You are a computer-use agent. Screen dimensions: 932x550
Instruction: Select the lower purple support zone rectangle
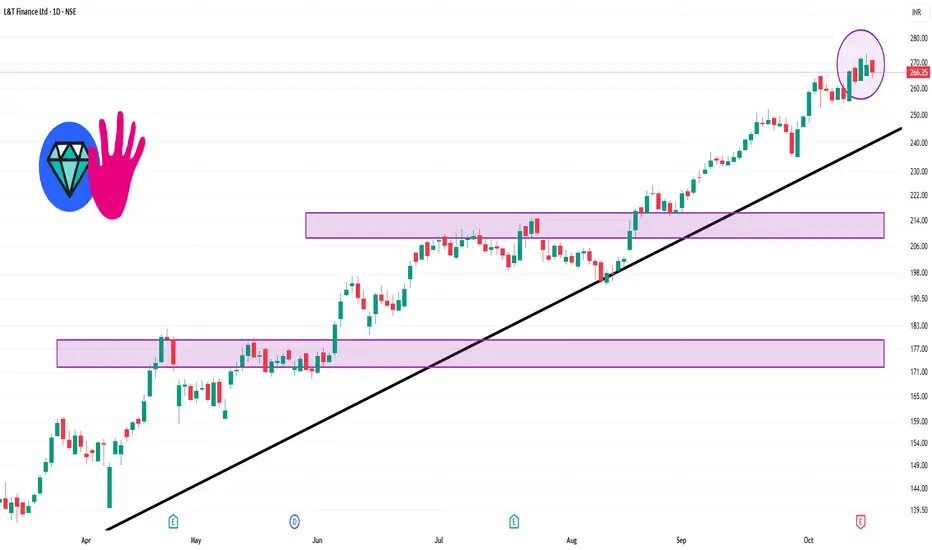click(470, 353)
